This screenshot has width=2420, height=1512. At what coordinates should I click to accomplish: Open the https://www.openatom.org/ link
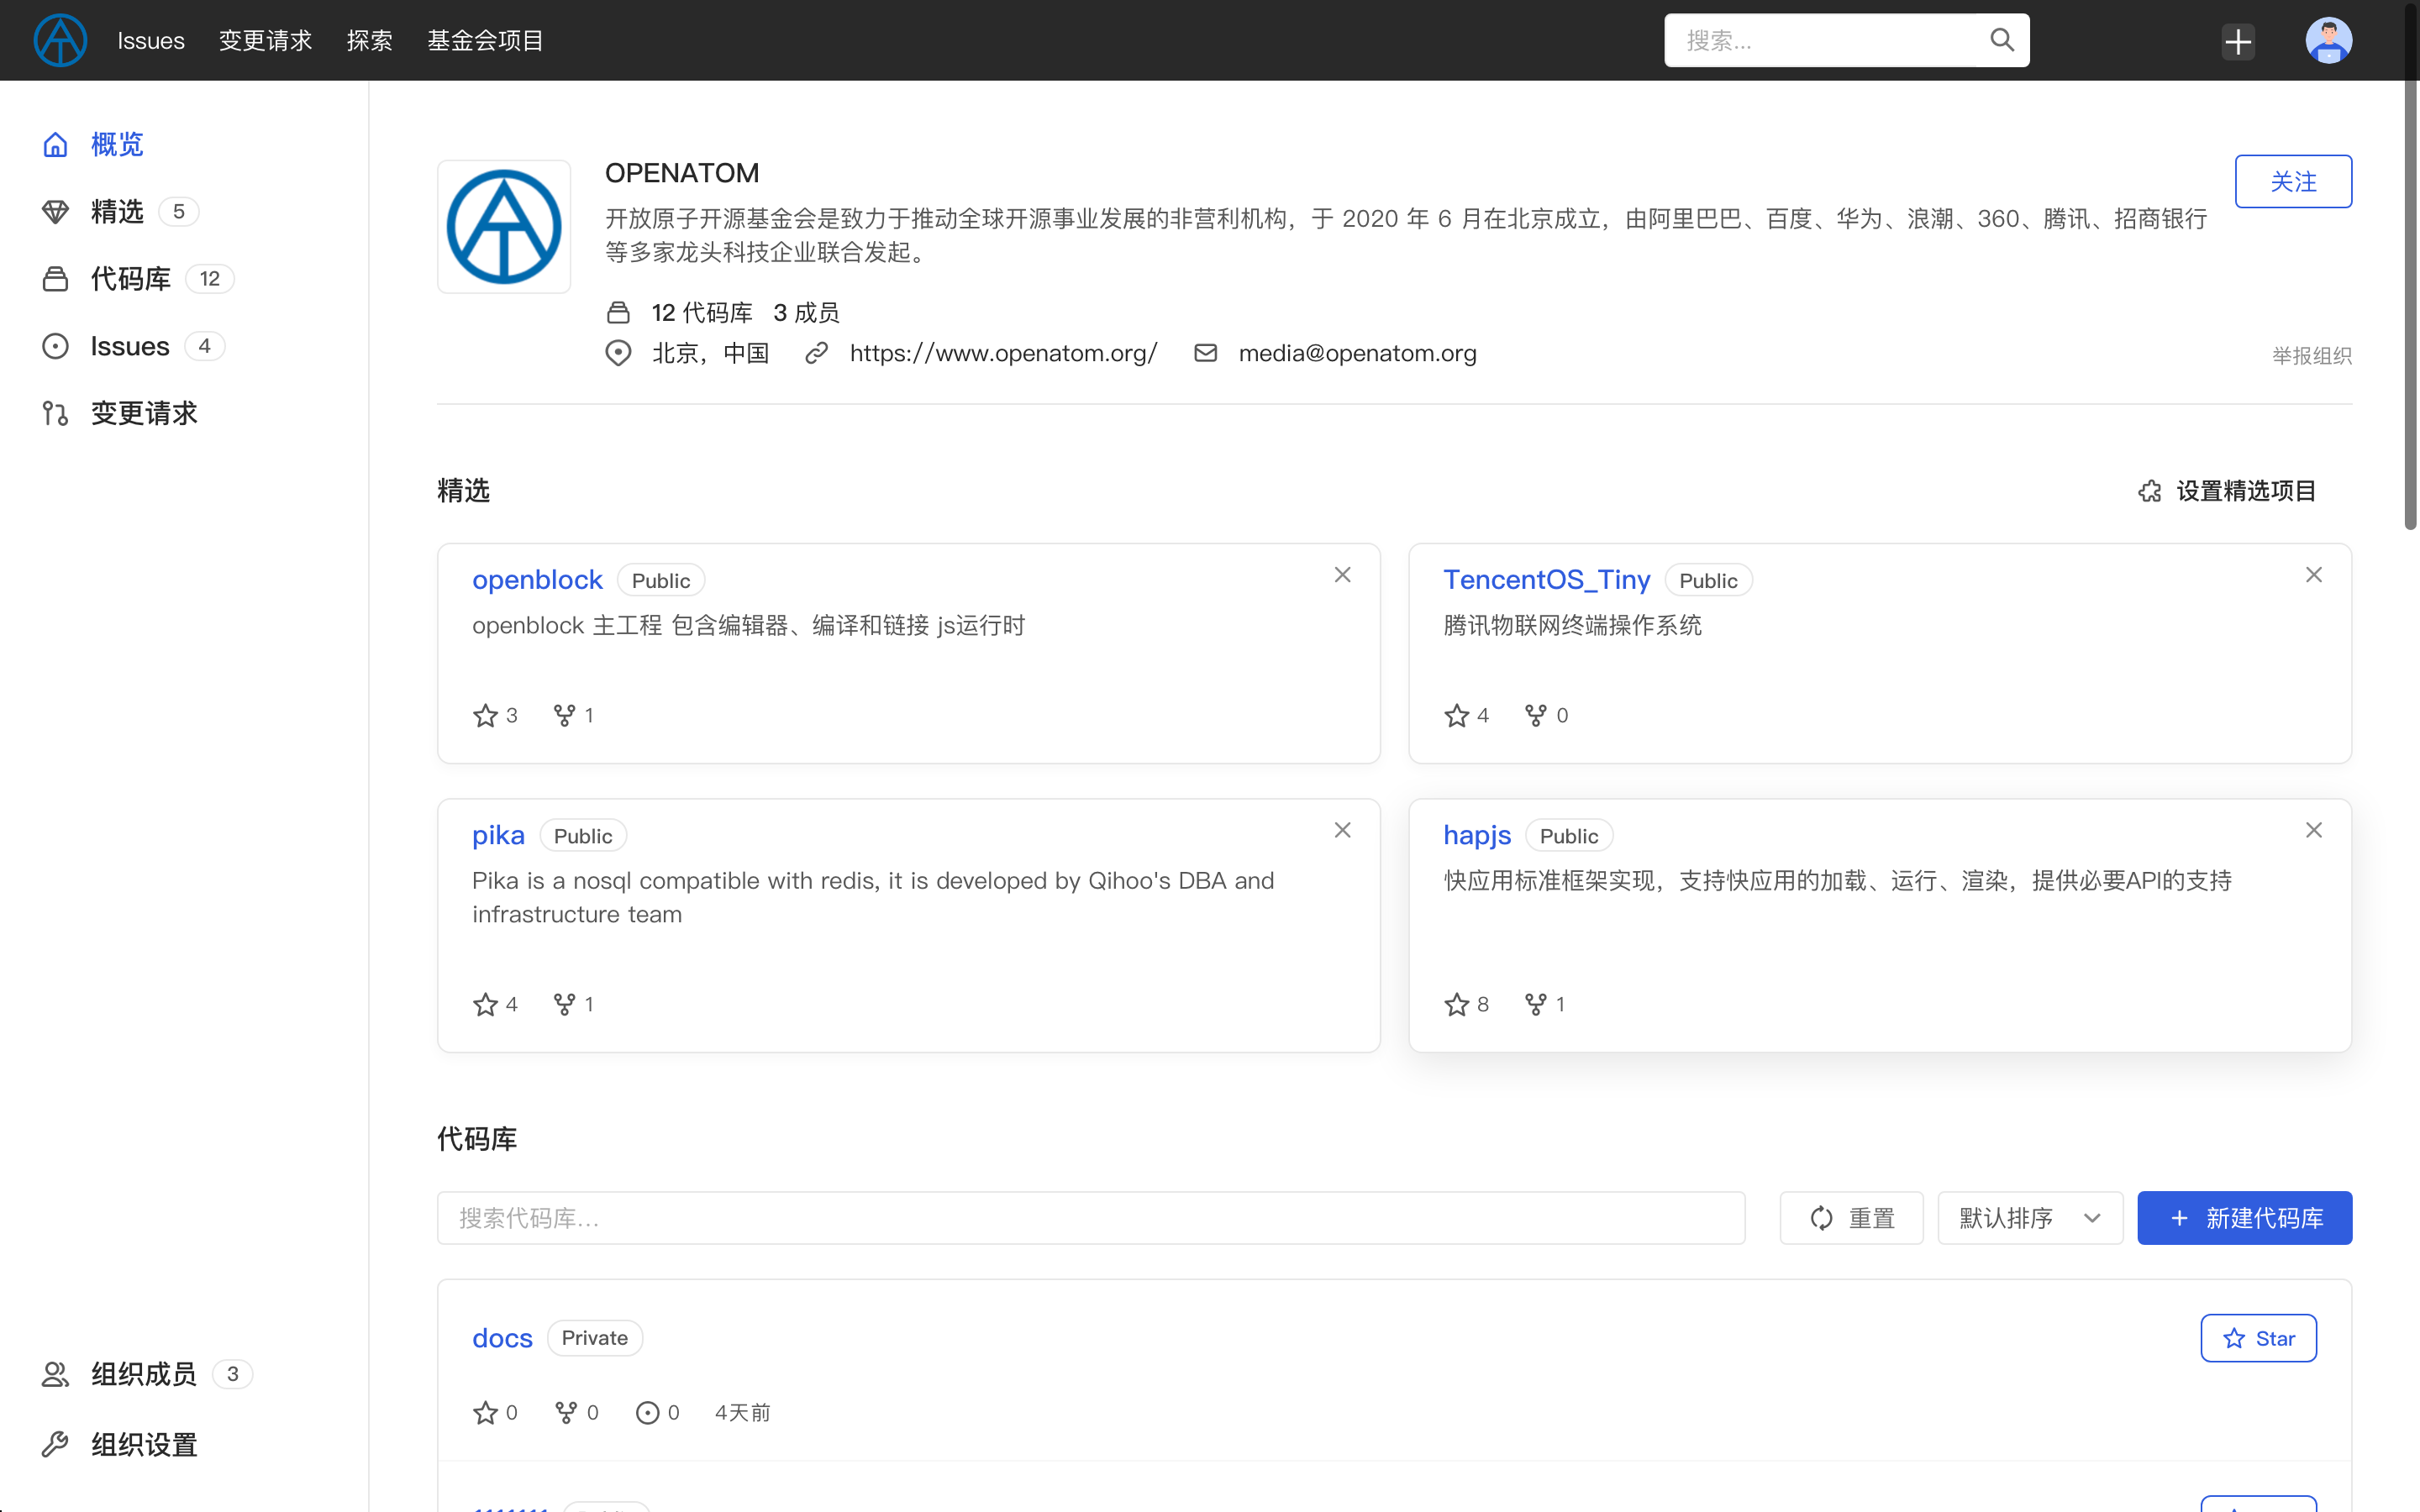pos(1003,353)
